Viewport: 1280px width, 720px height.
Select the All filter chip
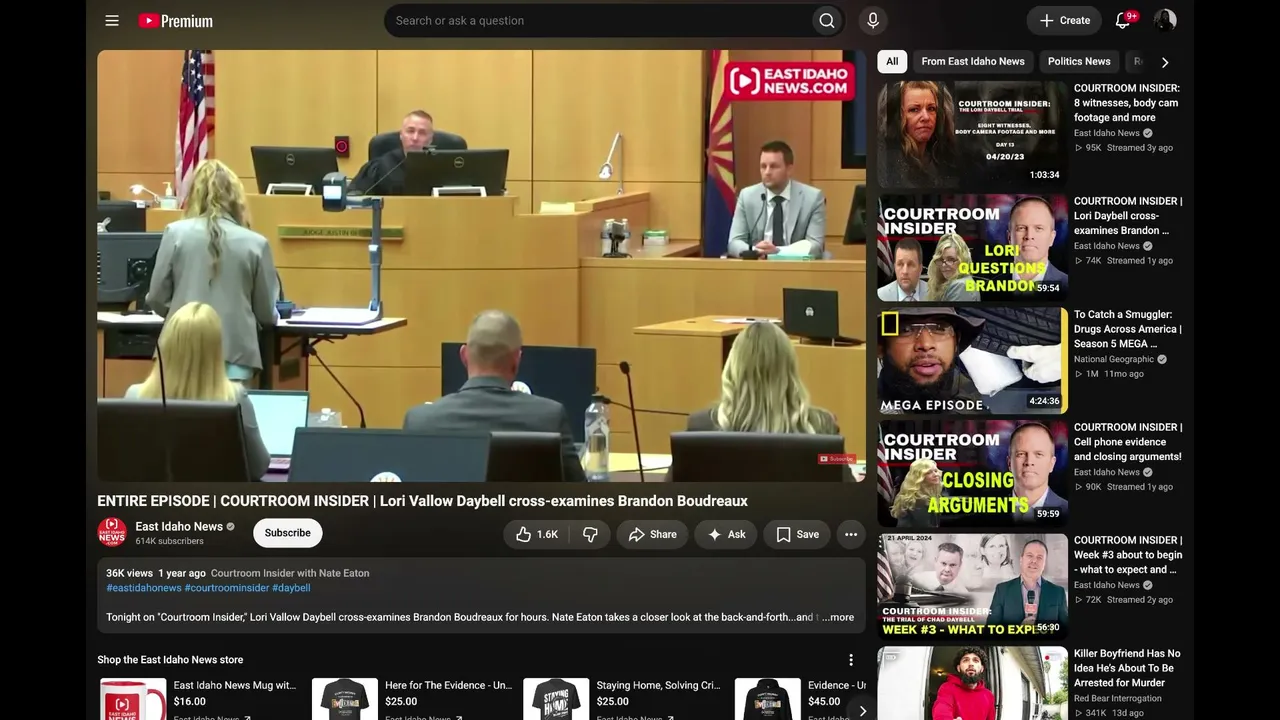pos(892,61)
